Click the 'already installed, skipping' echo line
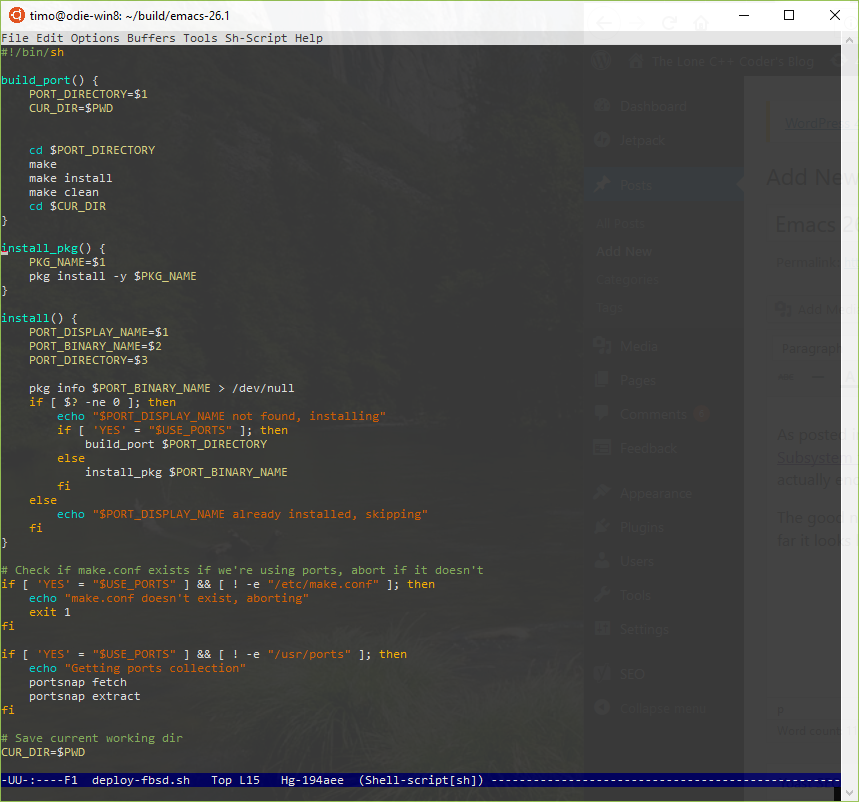The width and height of the screenshot is (859, 802). (x=242, y=514)
